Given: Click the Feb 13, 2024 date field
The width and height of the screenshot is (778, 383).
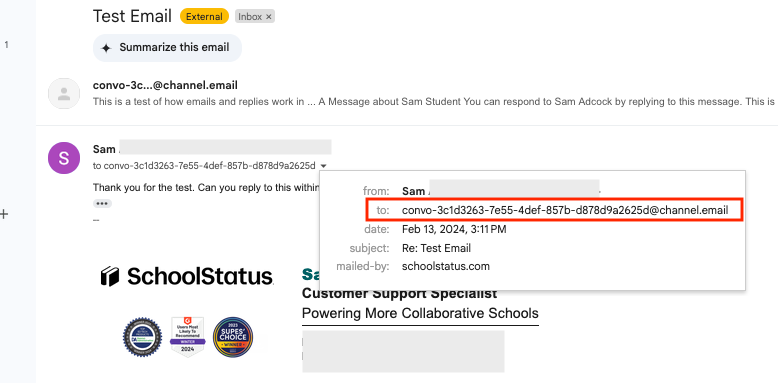Looking at the screenshot, I should point(454,229).
